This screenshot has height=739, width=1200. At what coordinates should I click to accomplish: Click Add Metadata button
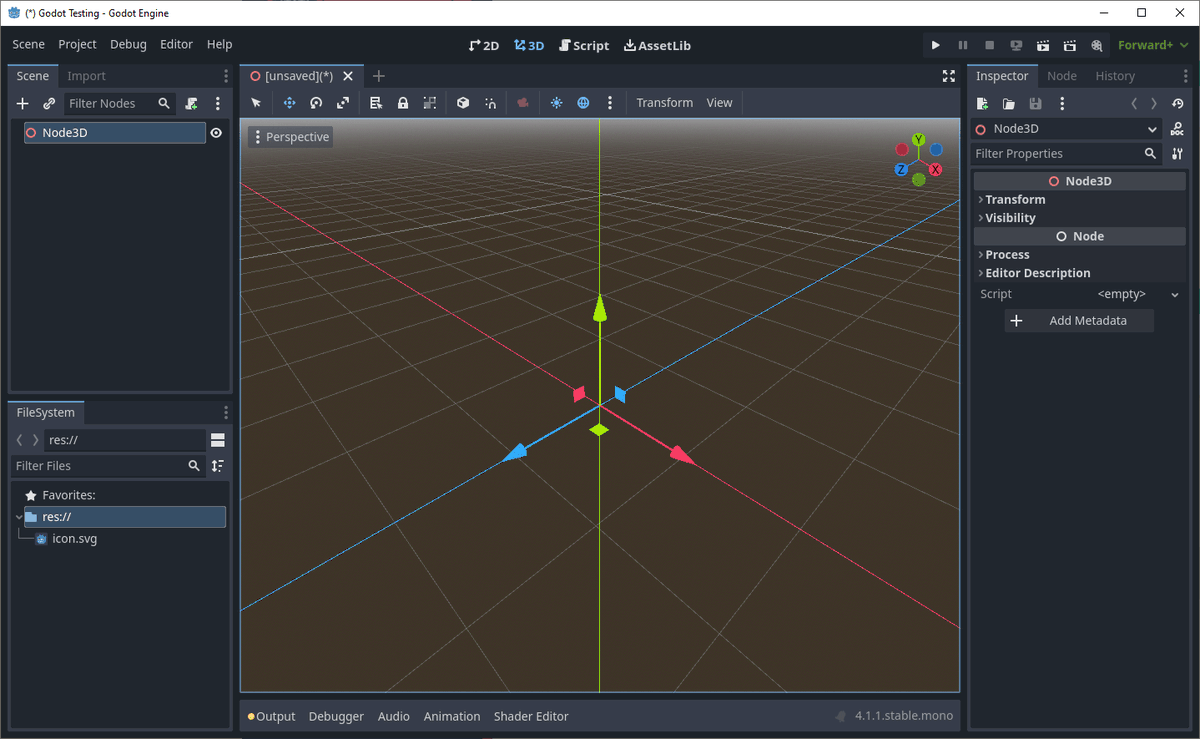(x=1079, y=321)
